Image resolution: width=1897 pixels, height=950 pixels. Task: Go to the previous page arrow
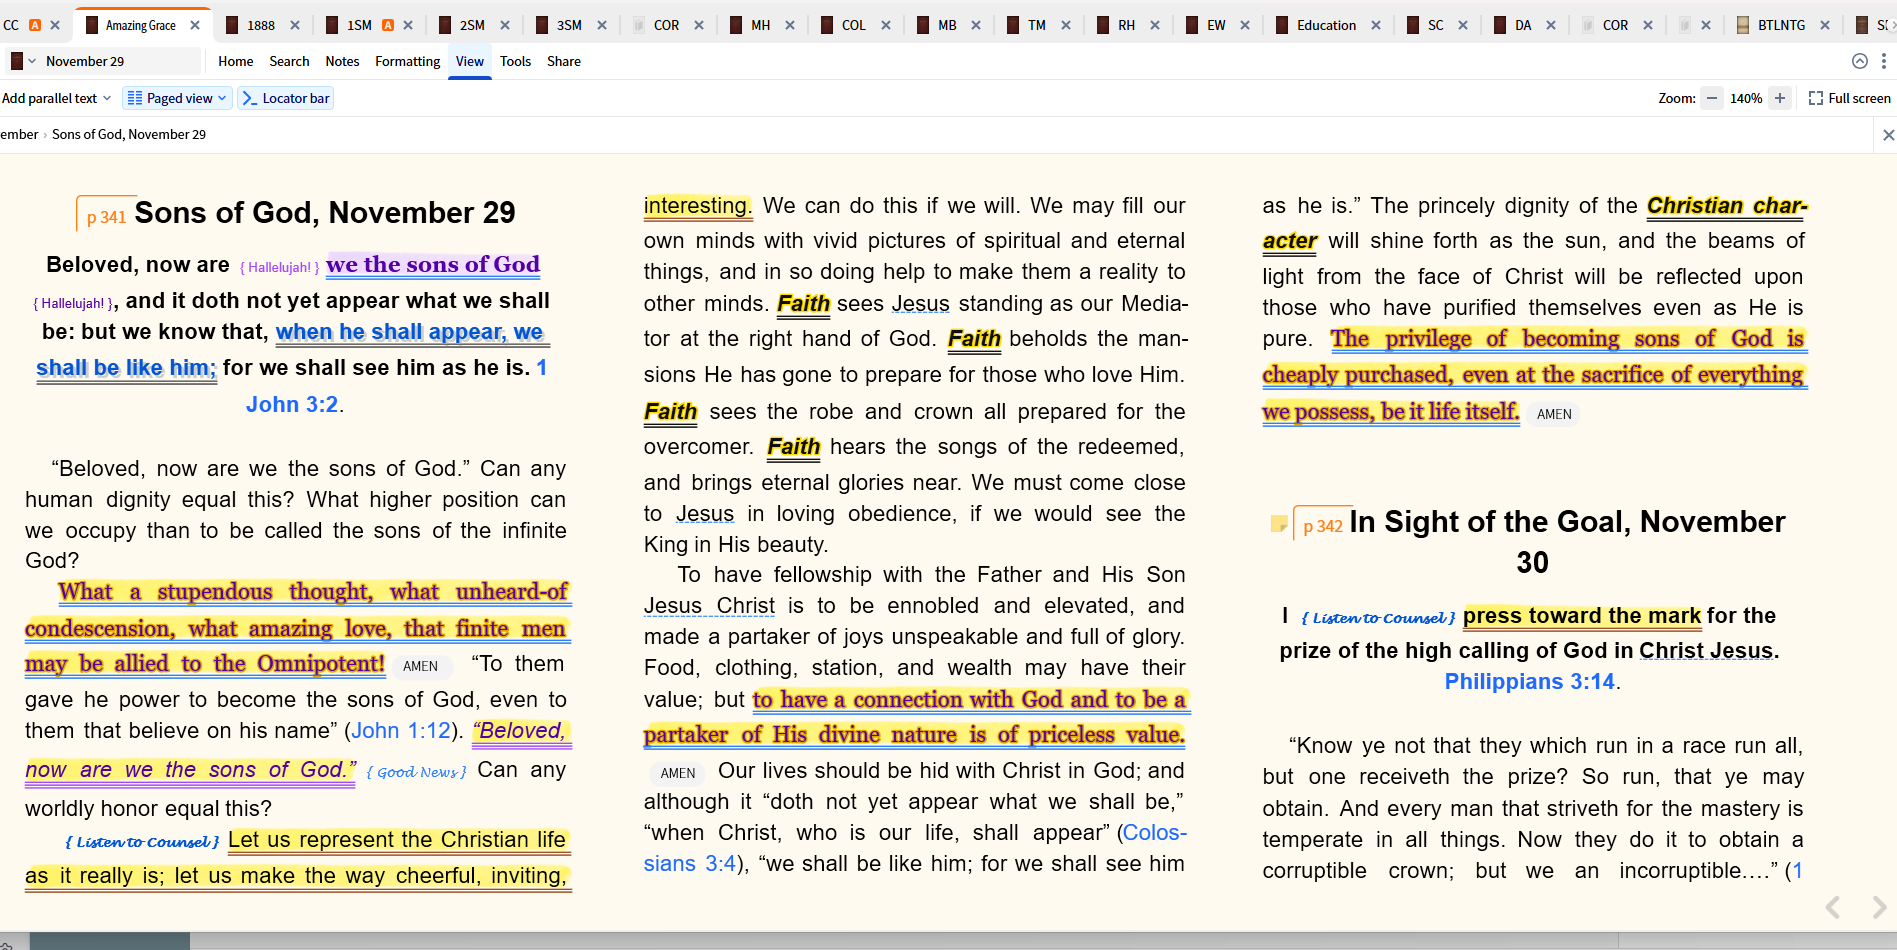[1833, 907]
